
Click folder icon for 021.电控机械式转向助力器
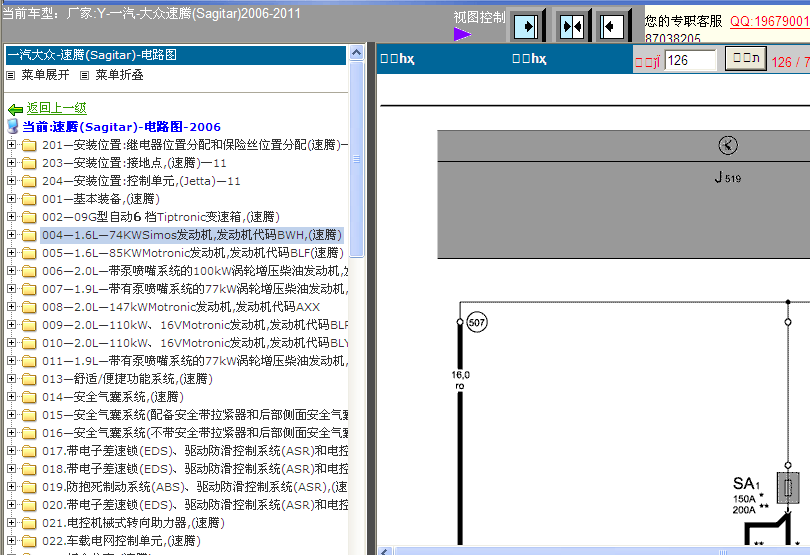(29, 523)
